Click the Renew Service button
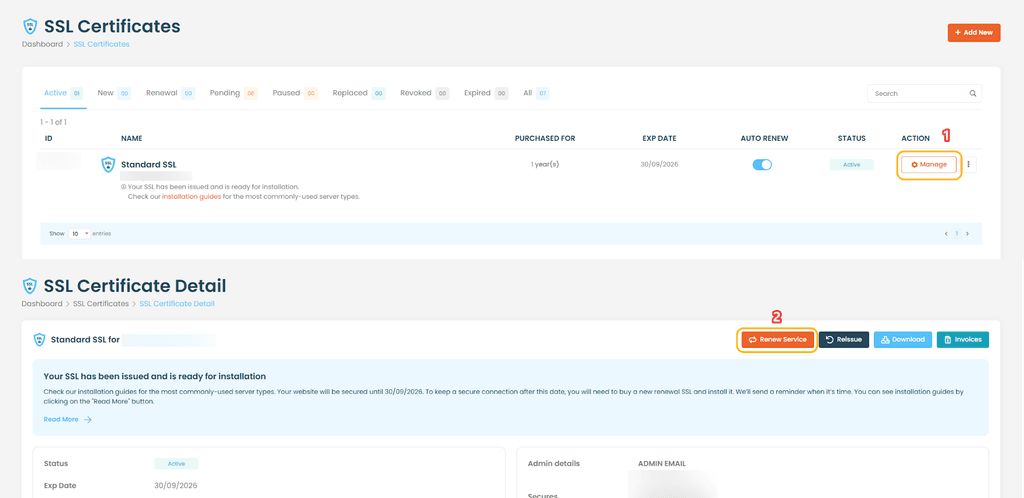Viewport: 1024px width, 498px height. (777, 339)
